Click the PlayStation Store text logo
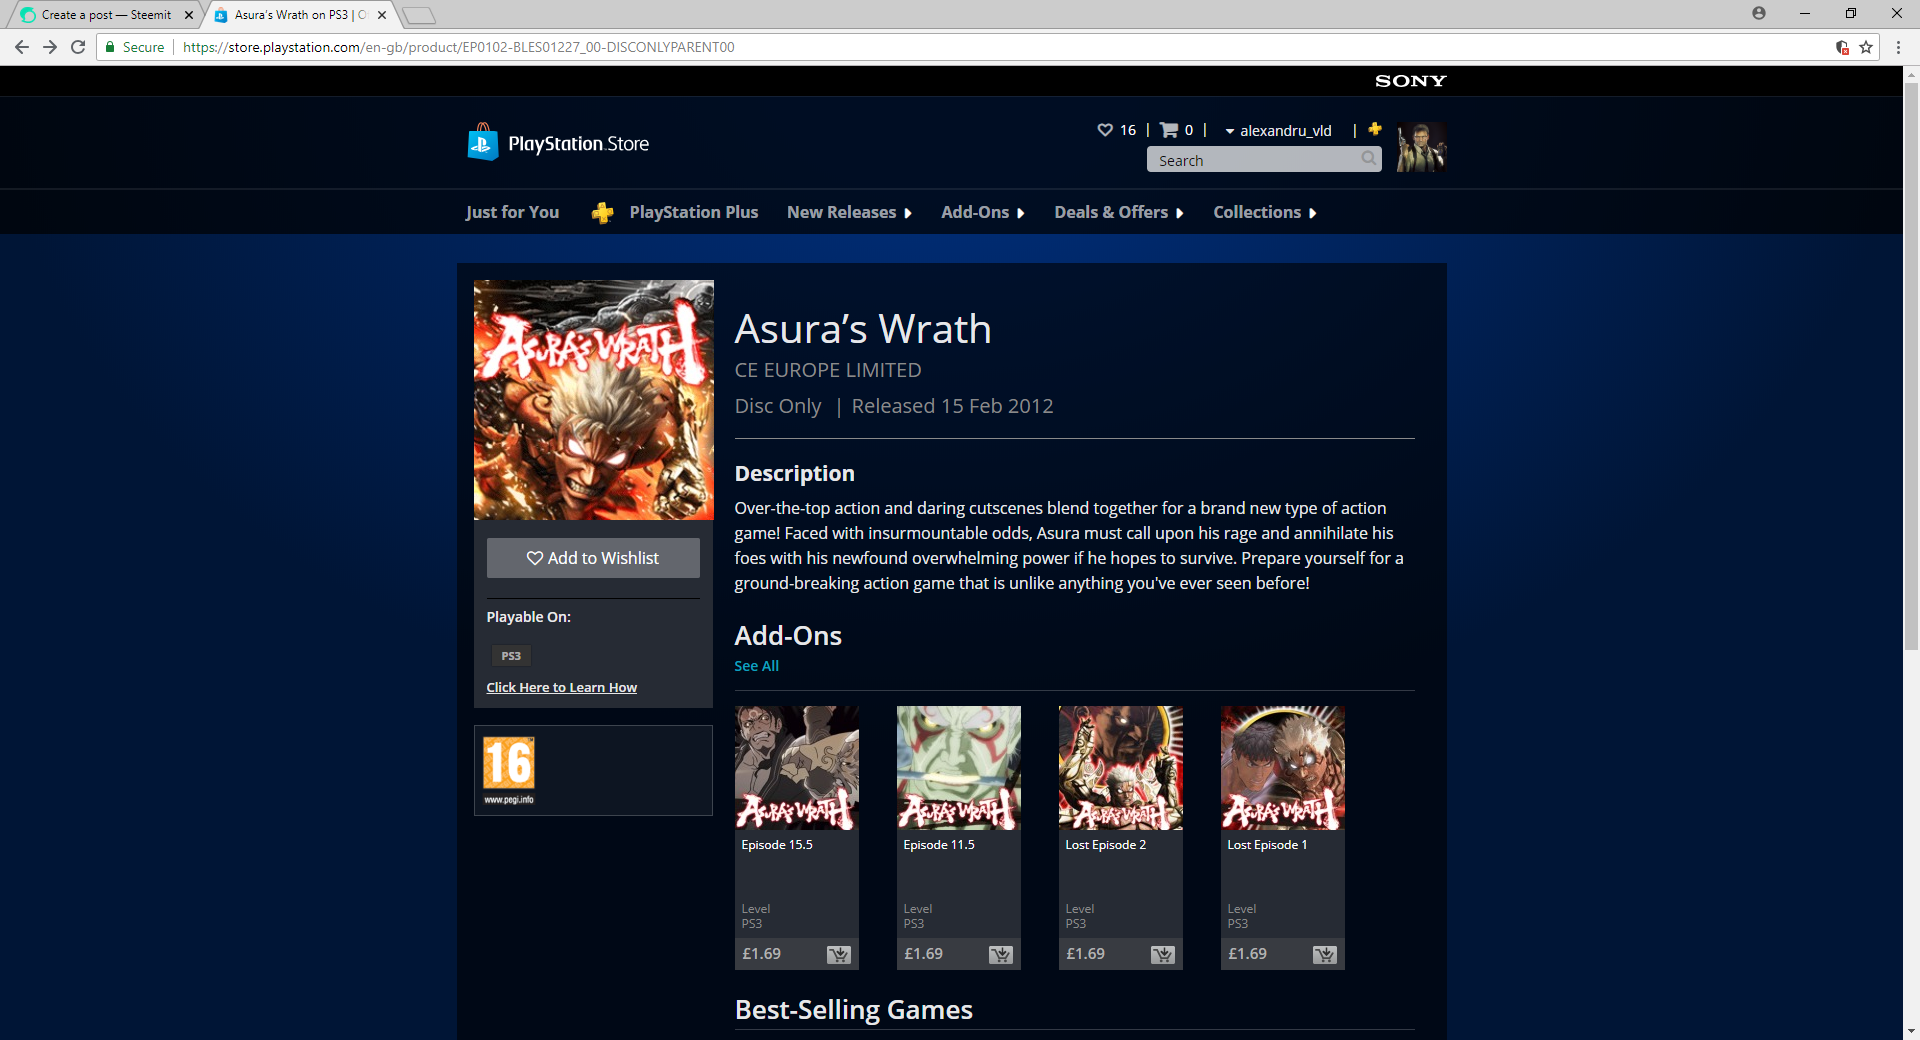Image resolution: width=1920 pixels, height=1040 pixels. (x=578, y=144)
